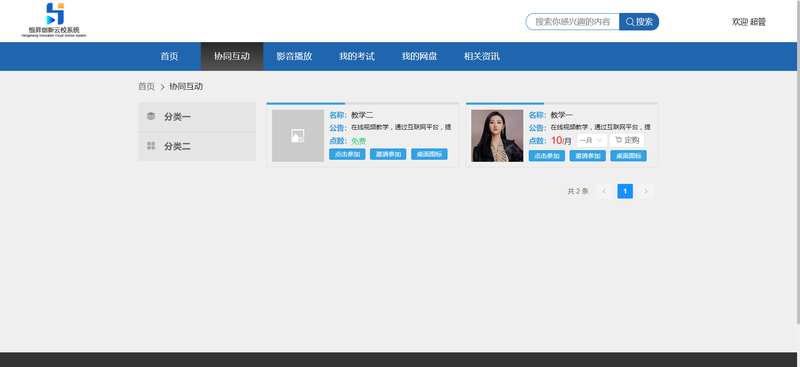Select the 分类一 category
The height and width of the screenshot is (367, 800).
click(197, 117)
